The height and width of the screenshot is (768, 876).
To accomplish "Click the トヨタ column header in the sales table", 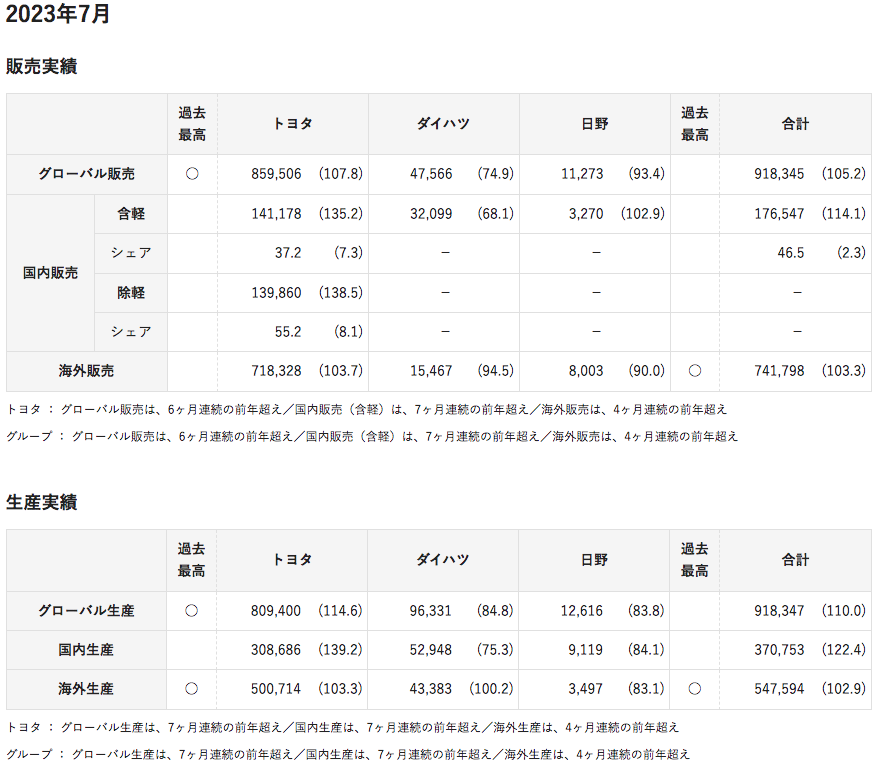I will 292,124.
